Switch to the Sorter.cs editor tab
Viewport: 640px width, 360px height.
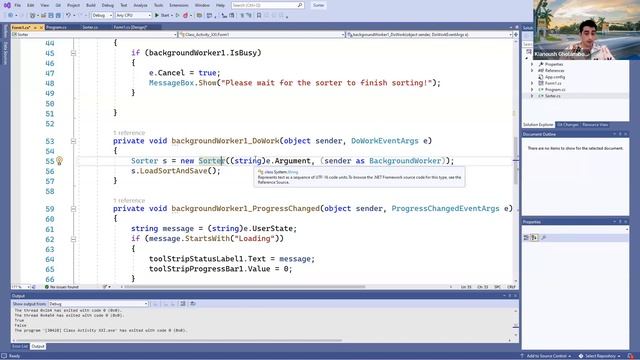[90, 27]
